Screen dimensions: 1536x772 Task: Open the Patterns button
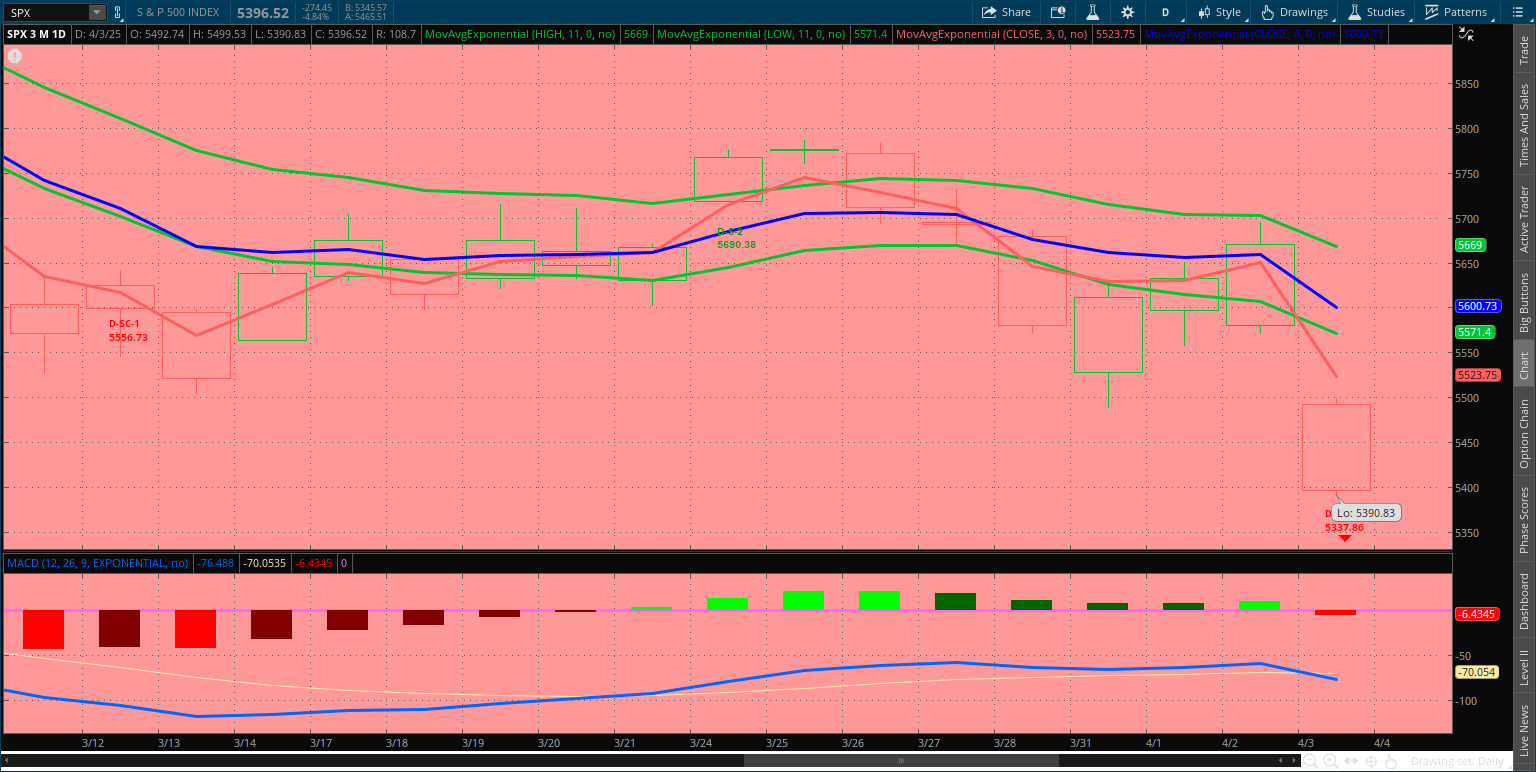(x=1456, y=12)
